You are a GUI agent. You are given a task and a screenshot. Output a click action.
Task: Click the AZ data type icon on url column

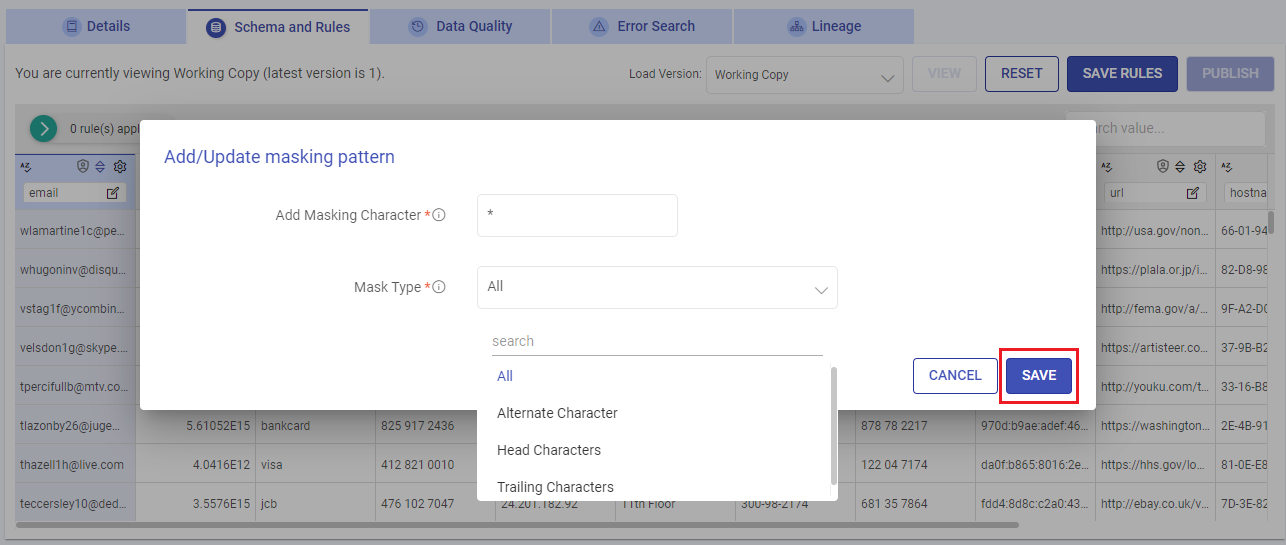pyautogui.click(x=1107, y=166)
